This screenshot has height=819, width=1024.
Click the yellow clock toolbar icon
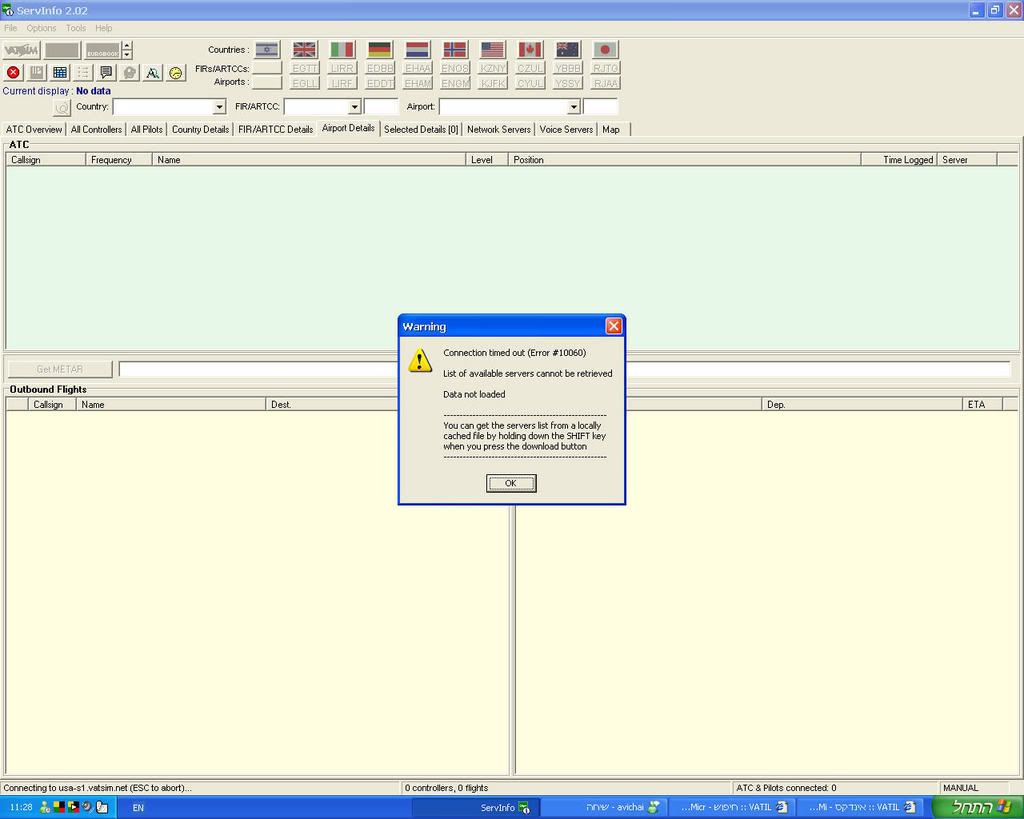point(176,73)
